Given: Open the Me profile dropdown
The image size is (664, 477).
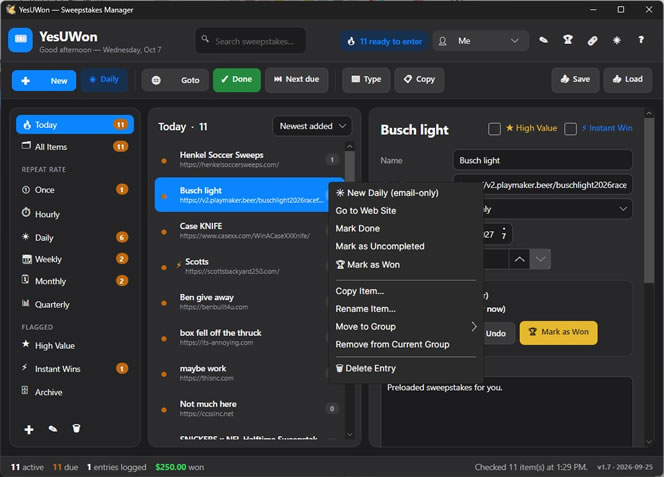Looking at the screenshot, I should pos(481,41).
